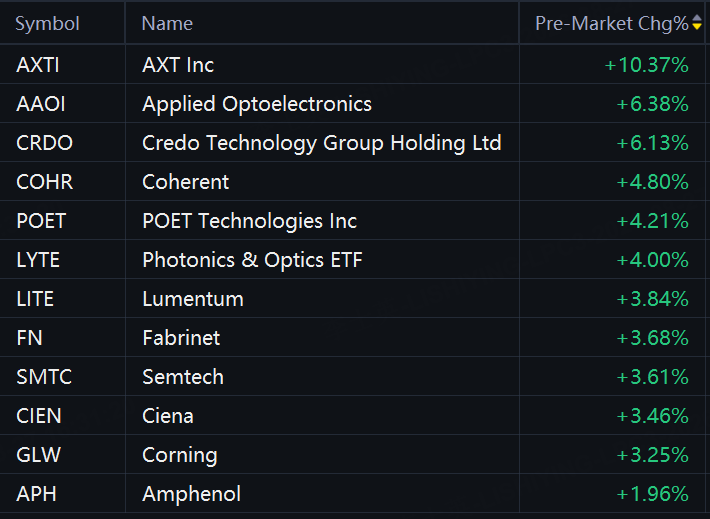This screenshot has width=710, height=519.
Task: Select the +3.84% Lumentum change value
Action: pyautogui.click(x=652, y=299)
